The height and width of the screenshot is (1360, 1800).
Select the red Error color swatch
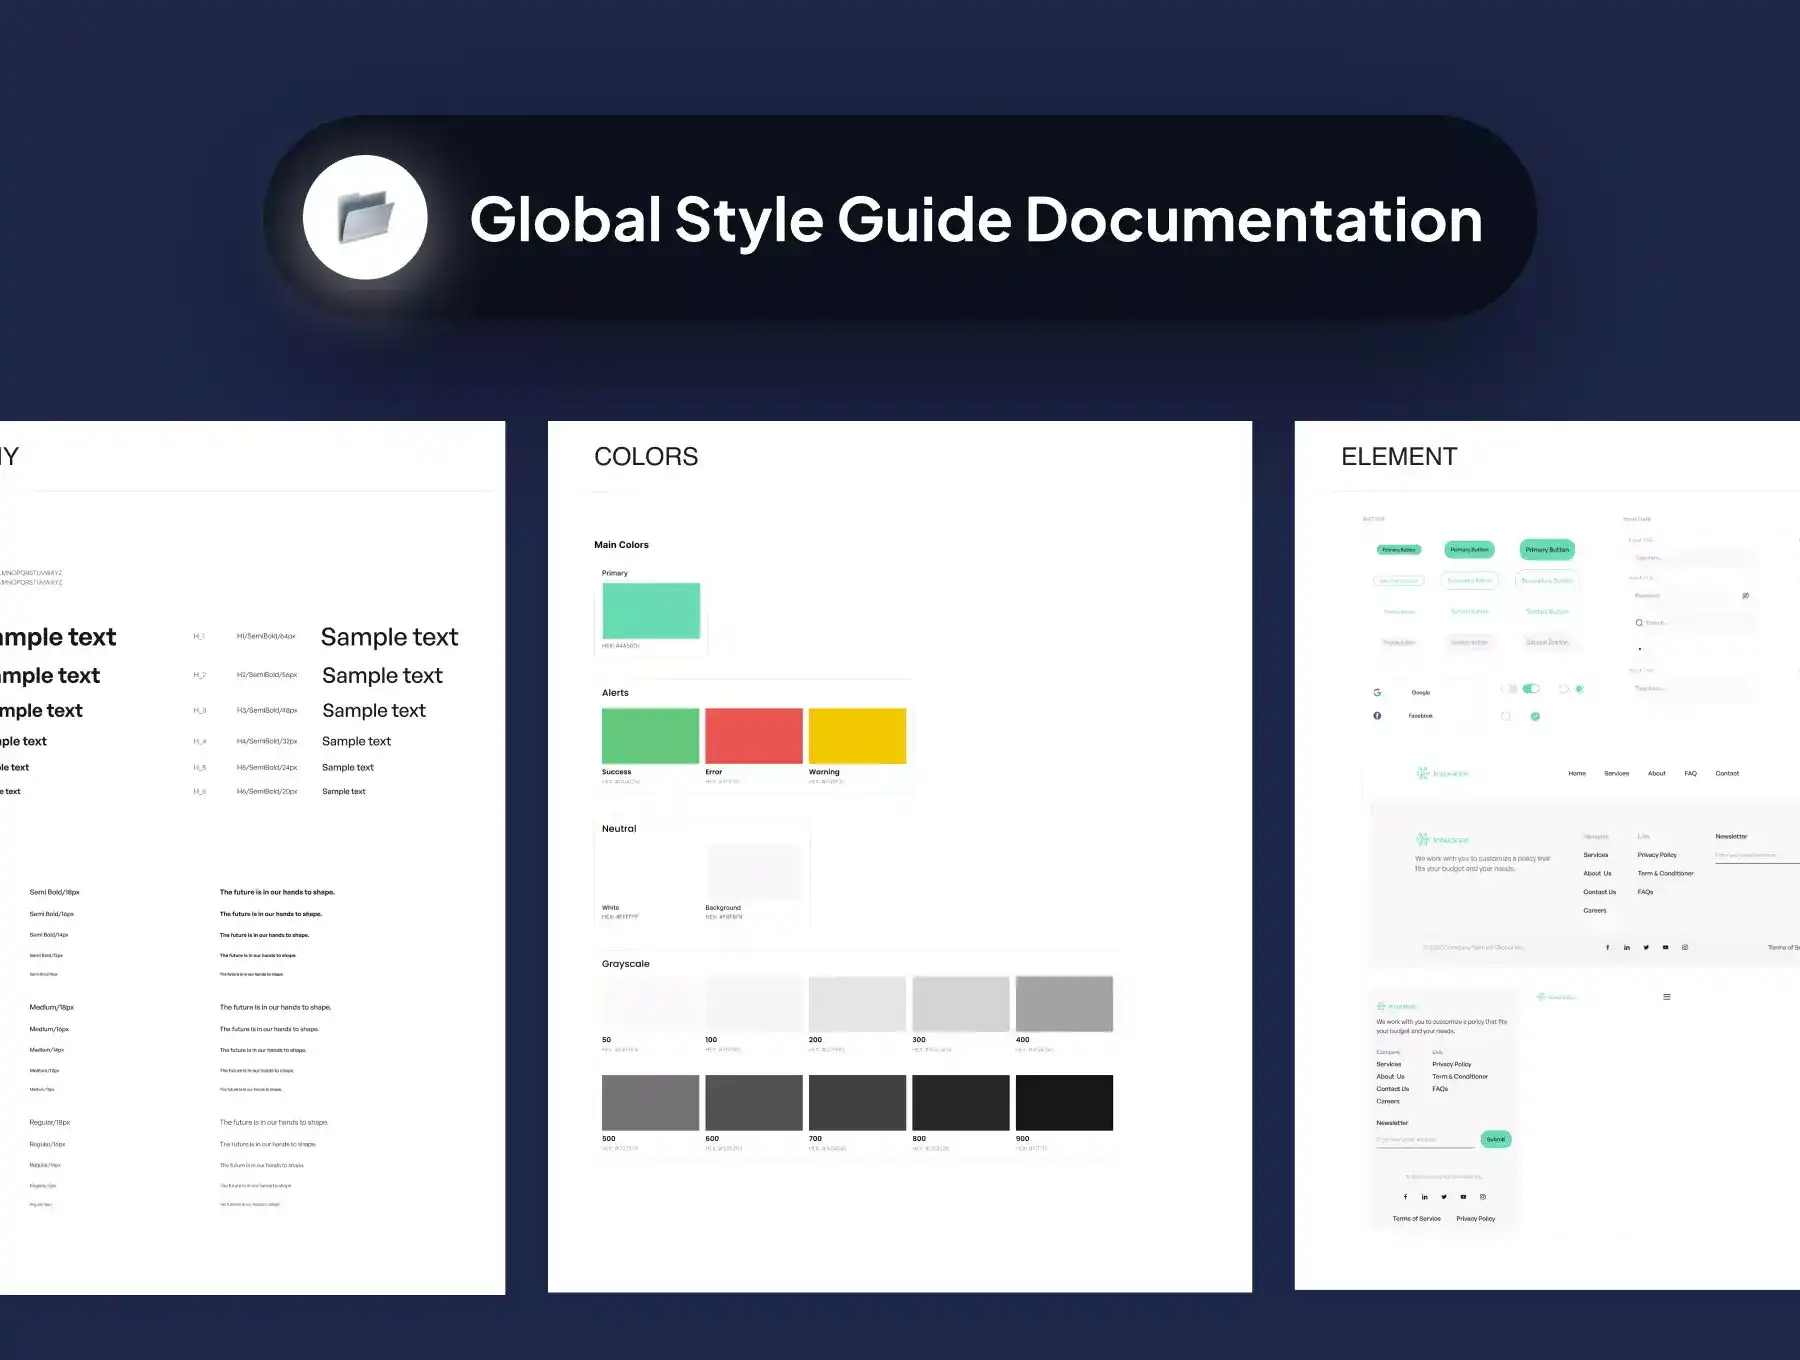coord(753,736)
